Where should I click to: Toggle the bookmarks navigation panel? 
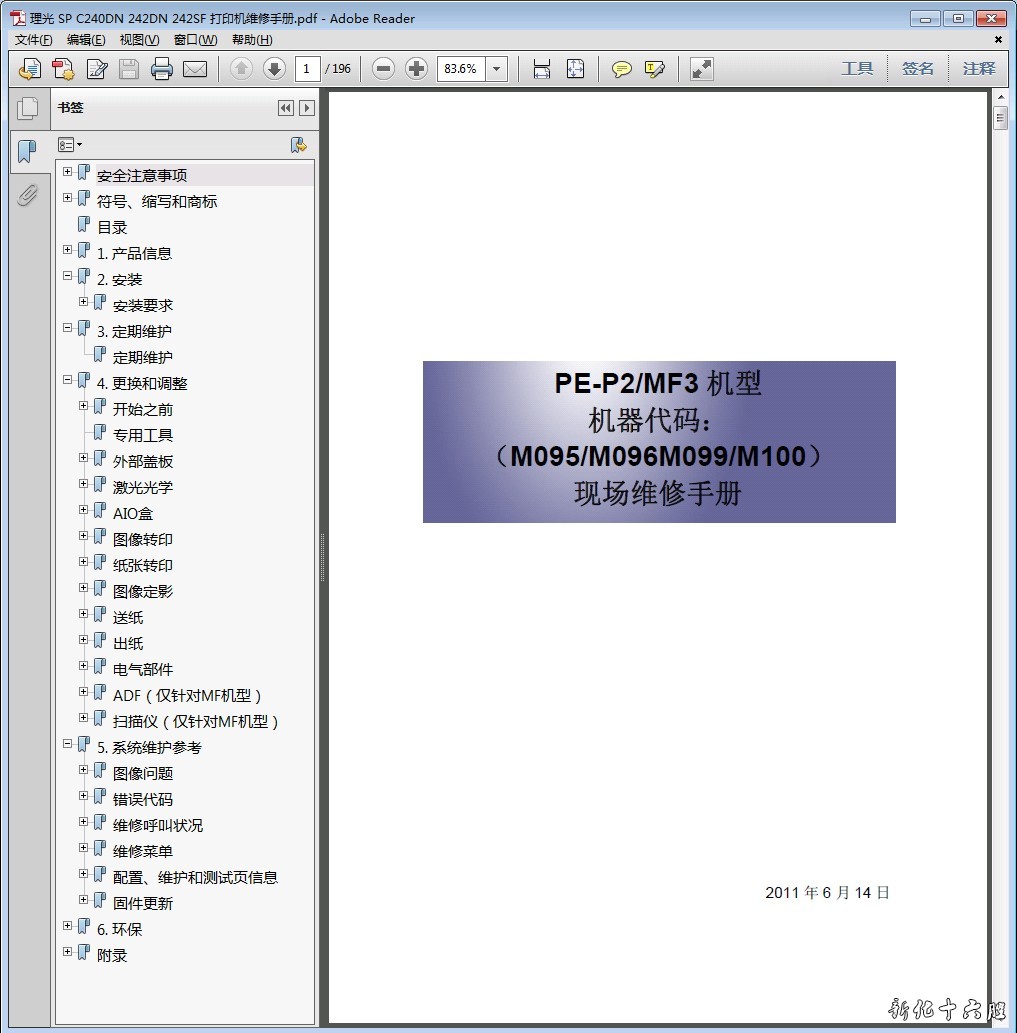(27, 152)
